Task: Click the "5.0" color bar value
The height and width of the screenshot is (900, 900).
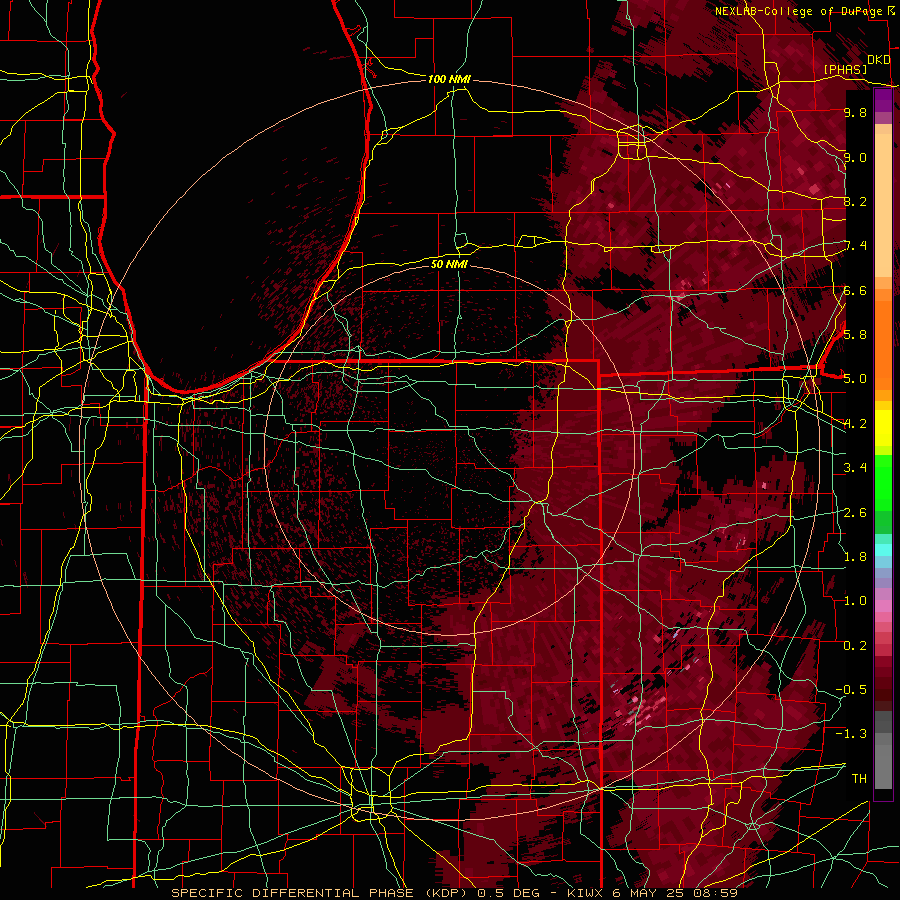Action: click(x=855, y=379)
